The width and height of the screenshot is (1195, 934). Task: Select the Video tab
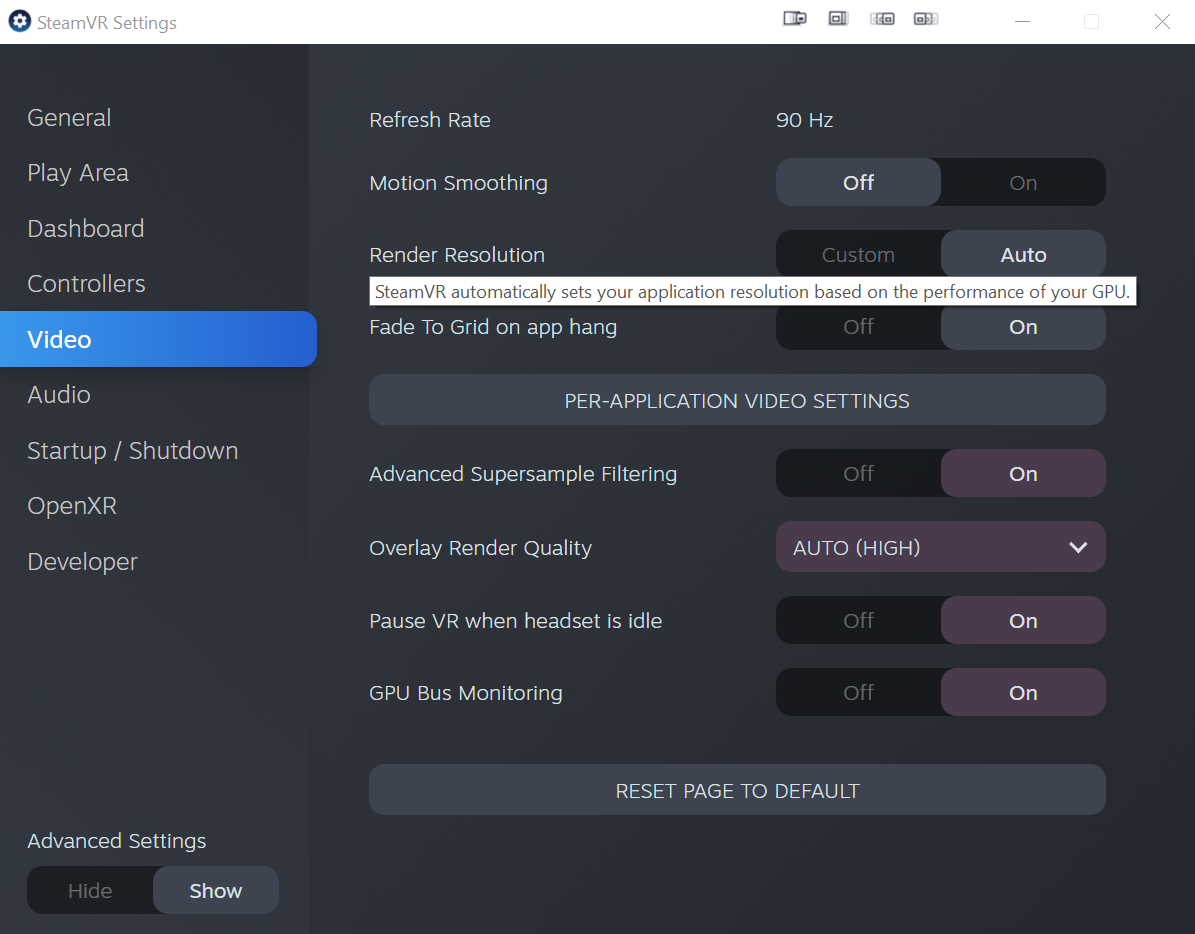pos(158,339)
